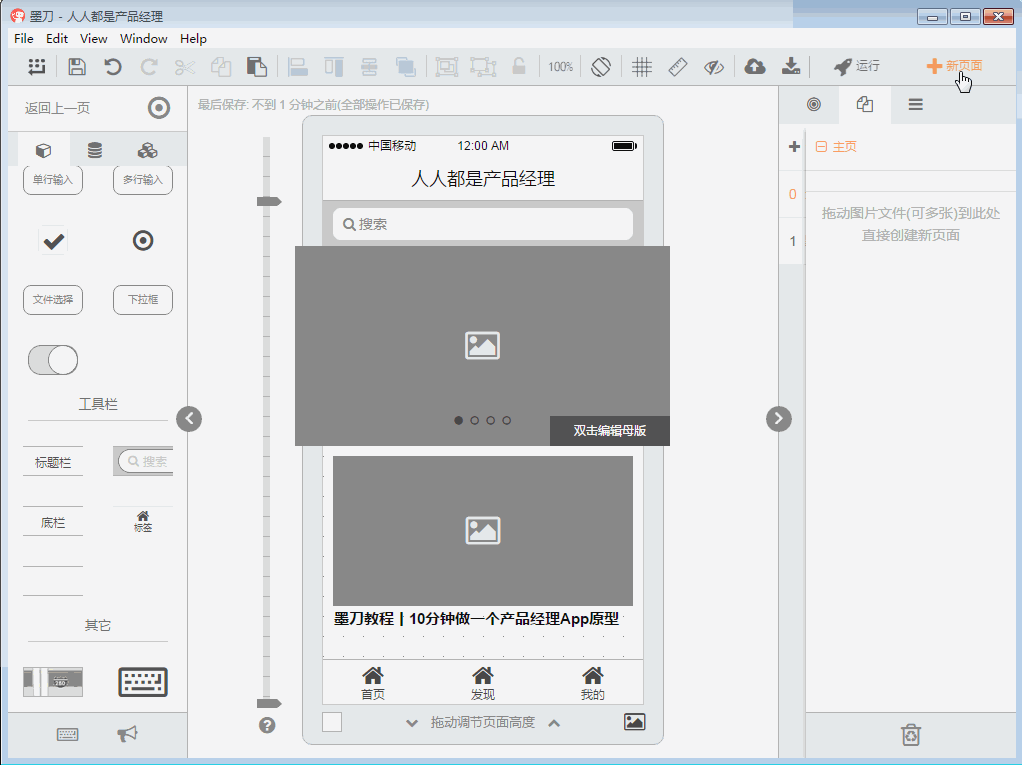Collapse the 主页 page tree item
The width and height of the screenshot is (1022, 765).
(x=821, y=147)
